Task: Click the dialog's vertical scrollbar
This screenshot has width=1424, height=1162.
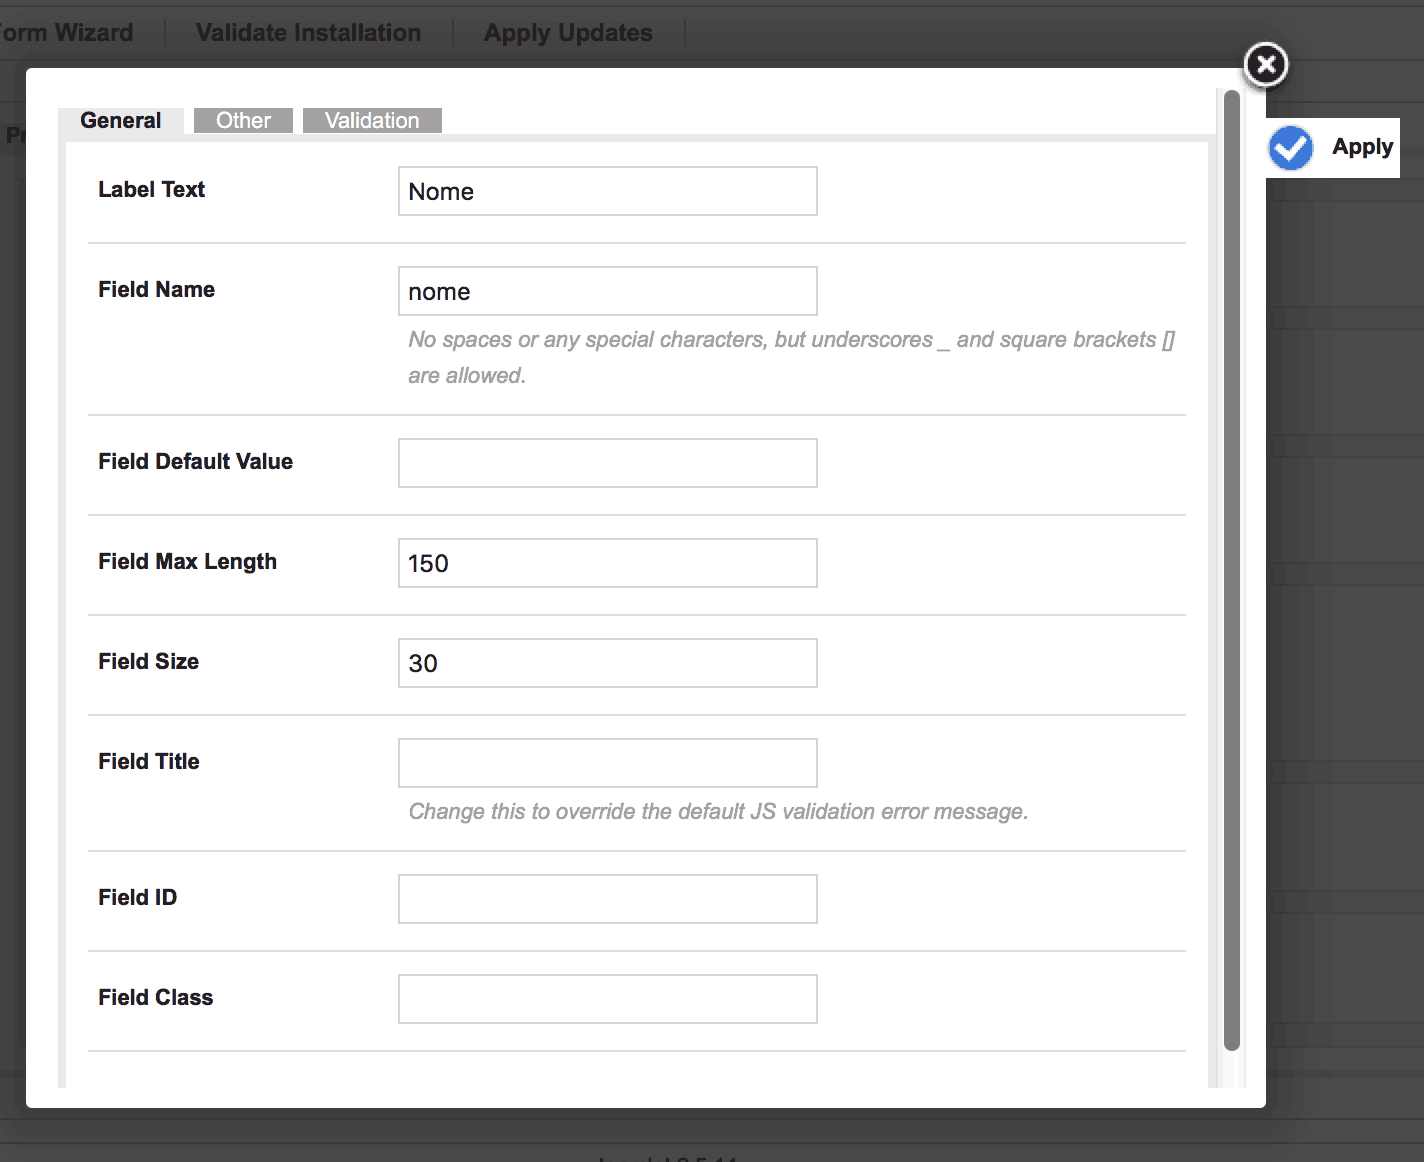Action: click(1232, 570)
